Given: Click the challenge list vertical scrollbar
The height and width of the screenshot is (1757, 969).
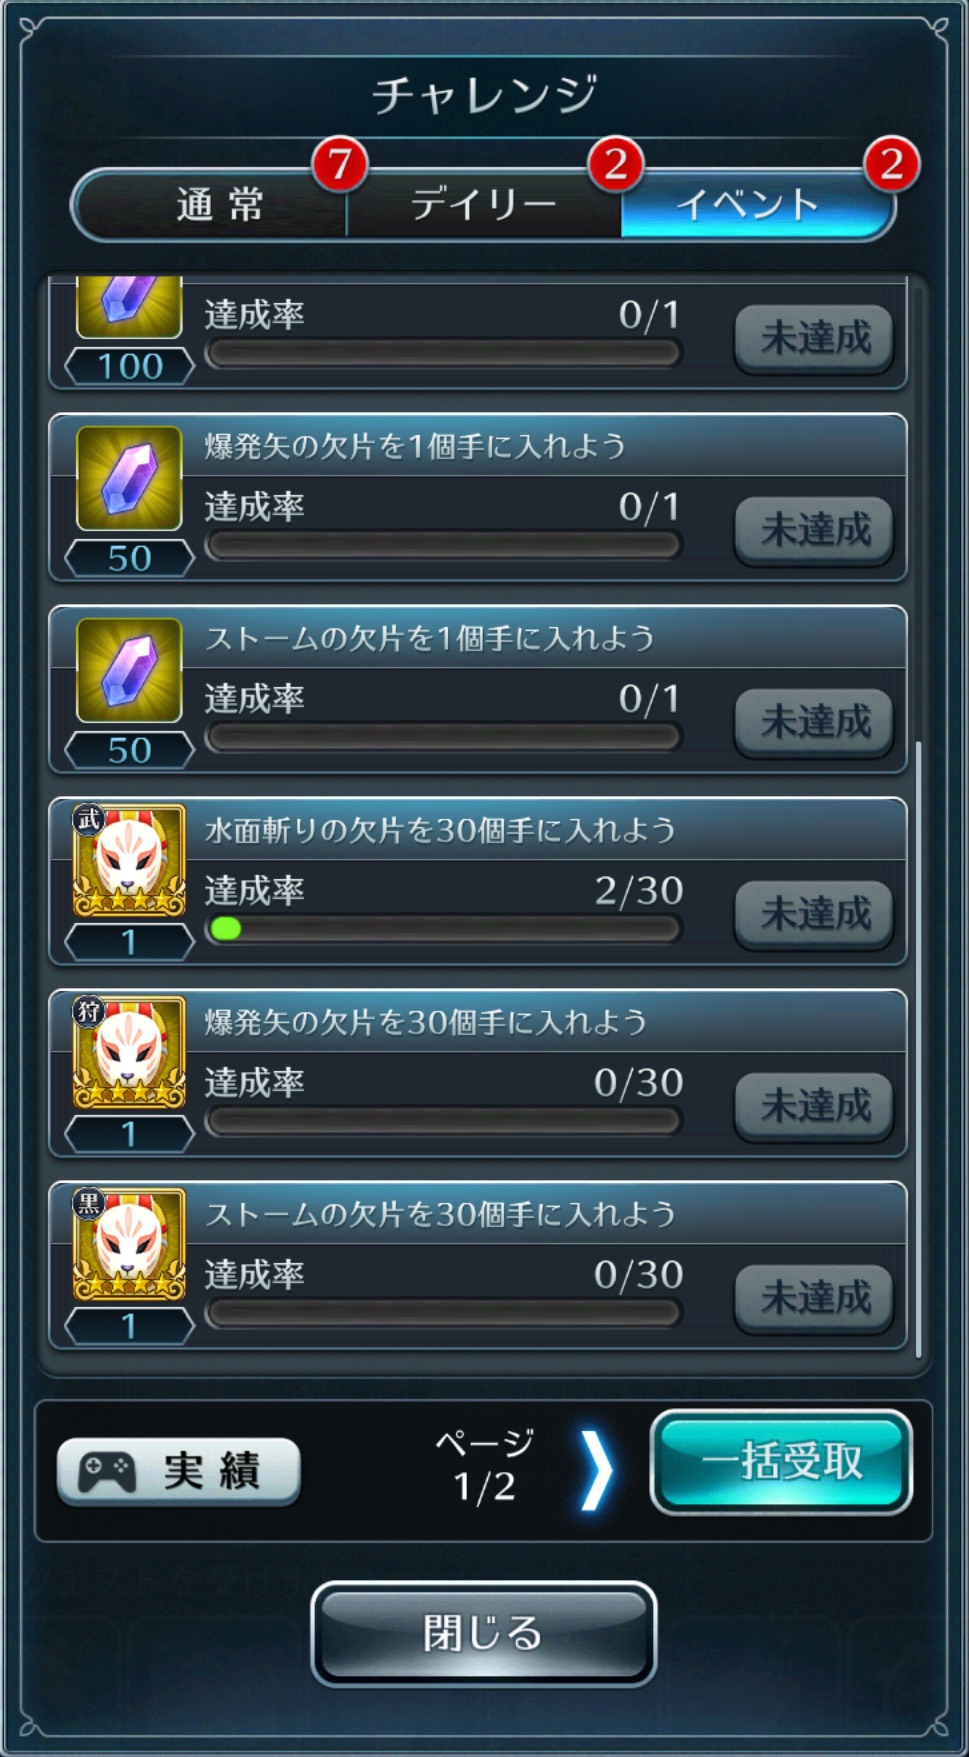Looking at the screenshot, I should [x=918, y=1049].
